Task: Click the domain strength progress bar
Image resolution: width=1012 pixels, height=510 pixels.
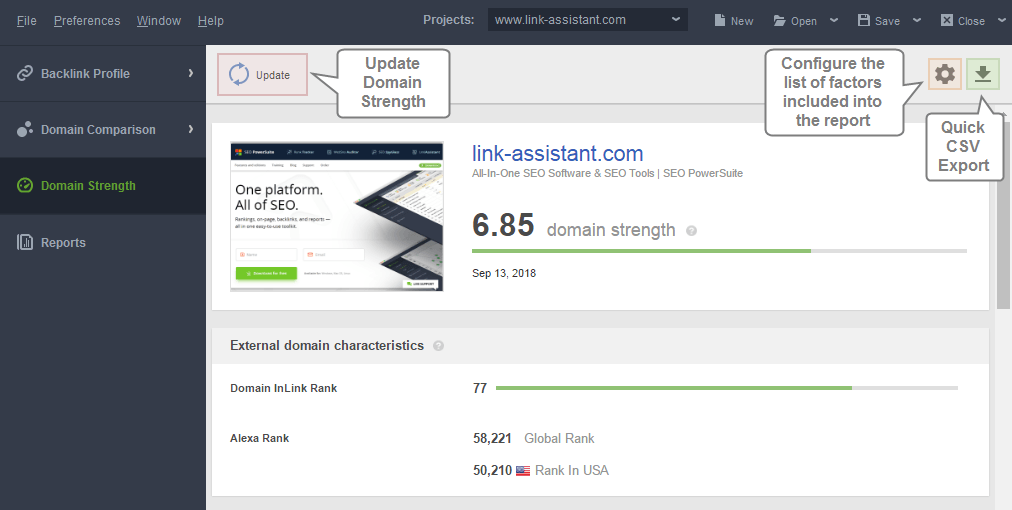Action: click(x=719, y=250)
